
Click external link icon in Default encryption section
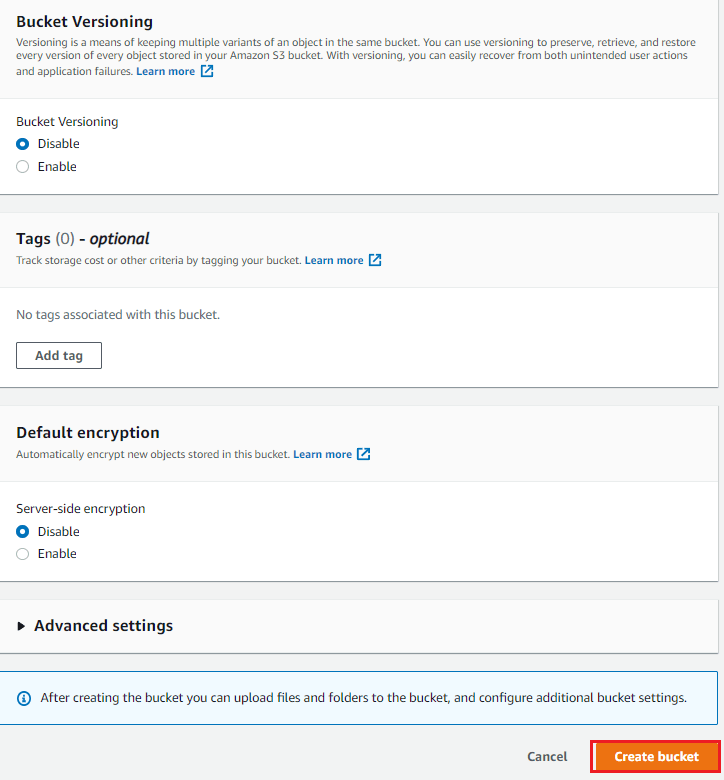(x=364, y=454)
